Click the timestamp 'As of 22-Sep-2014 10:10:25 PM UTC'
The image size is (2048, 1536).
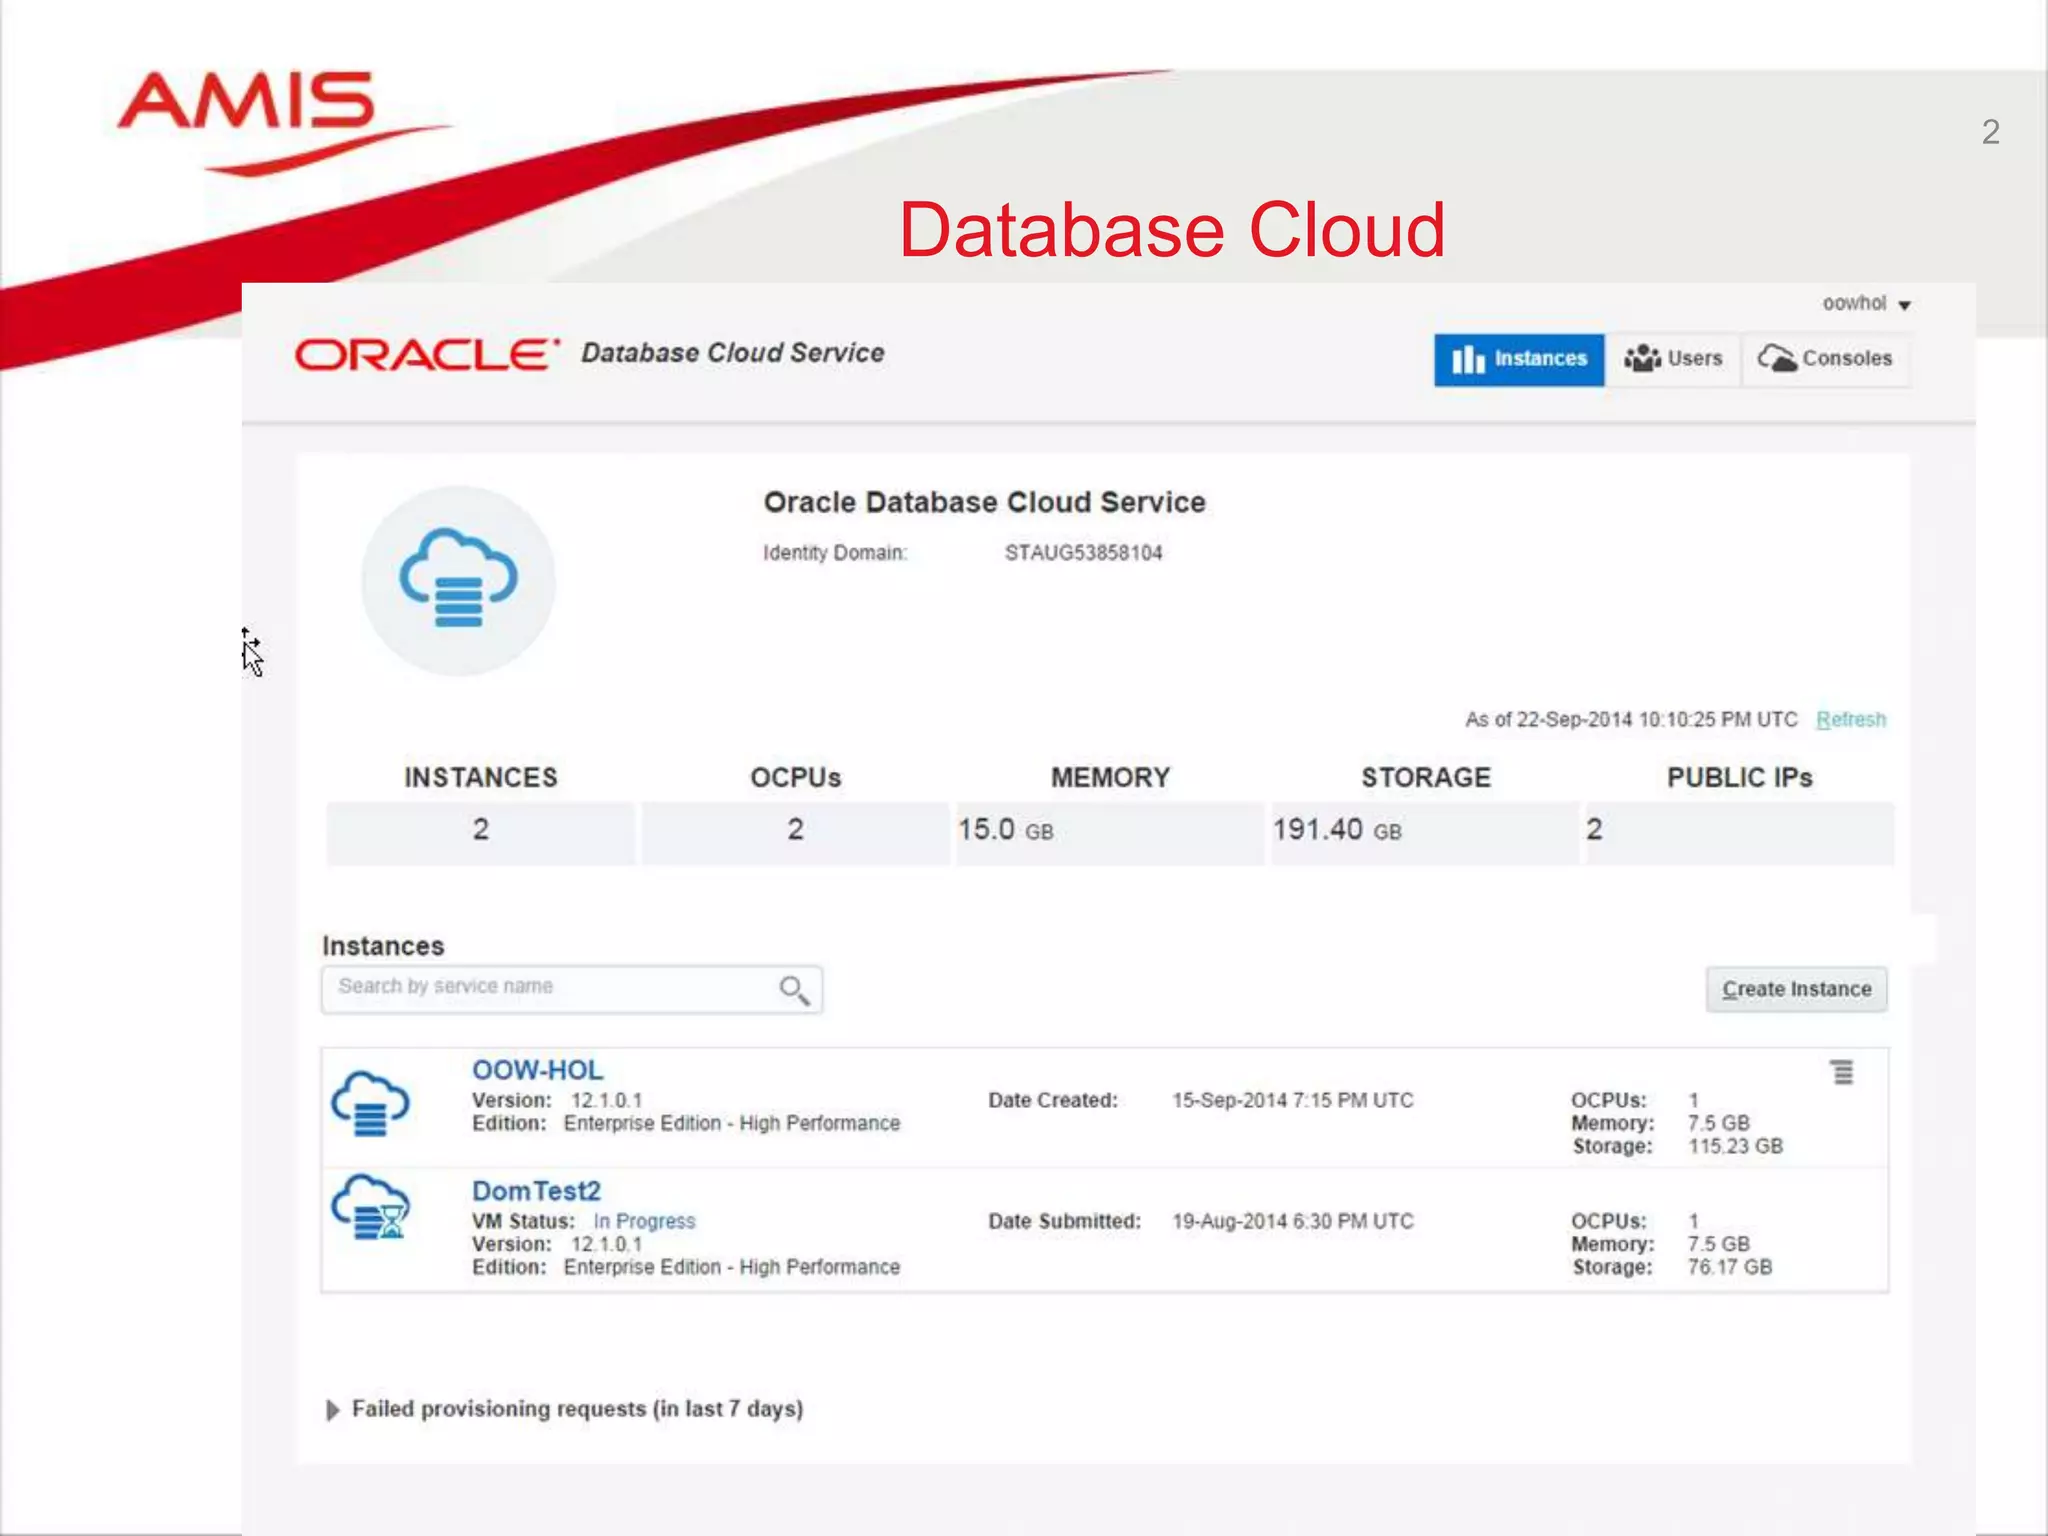coord(1631,720)
